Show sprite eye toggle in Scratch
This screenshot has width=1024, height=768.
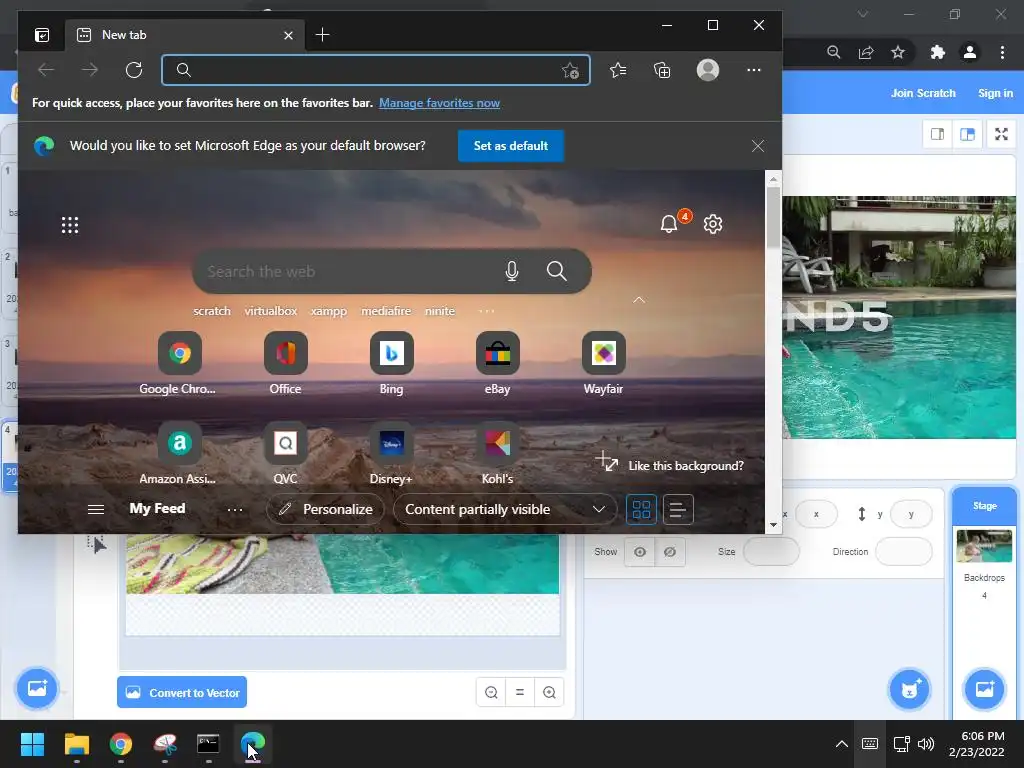tap(639, 552)
